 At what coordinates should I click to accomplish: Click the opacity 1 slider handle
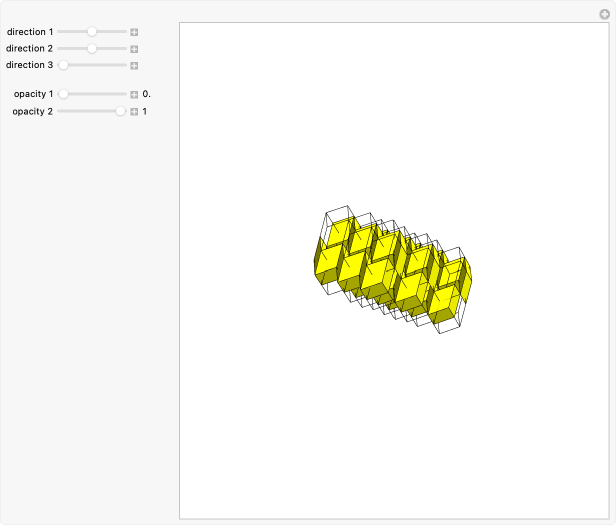pyautogui.click(x=63, y=94)
